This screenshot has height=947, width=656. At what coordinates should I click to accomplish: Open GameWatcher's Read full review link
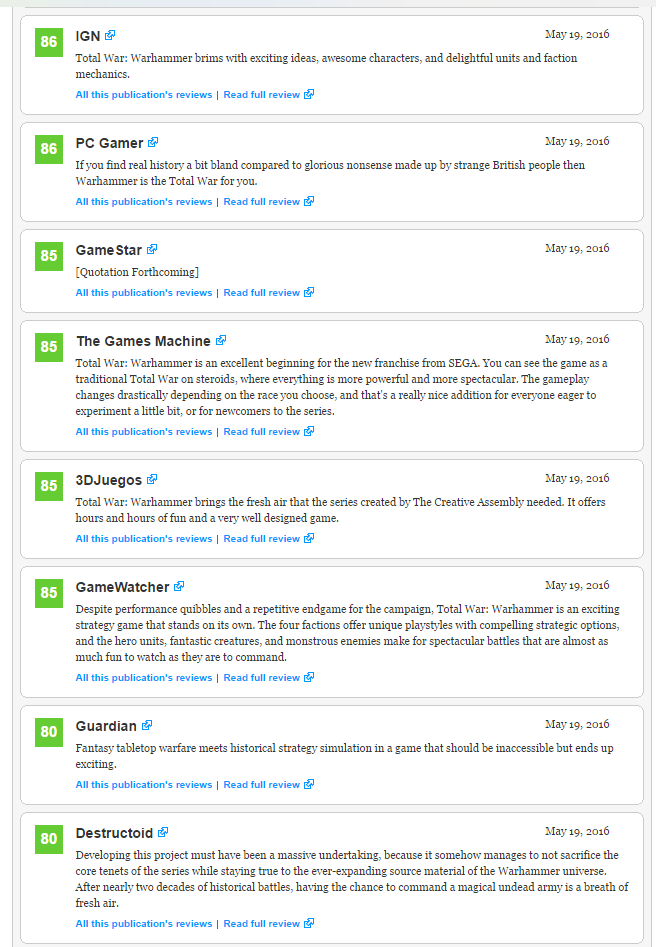[x=269, y=677]
